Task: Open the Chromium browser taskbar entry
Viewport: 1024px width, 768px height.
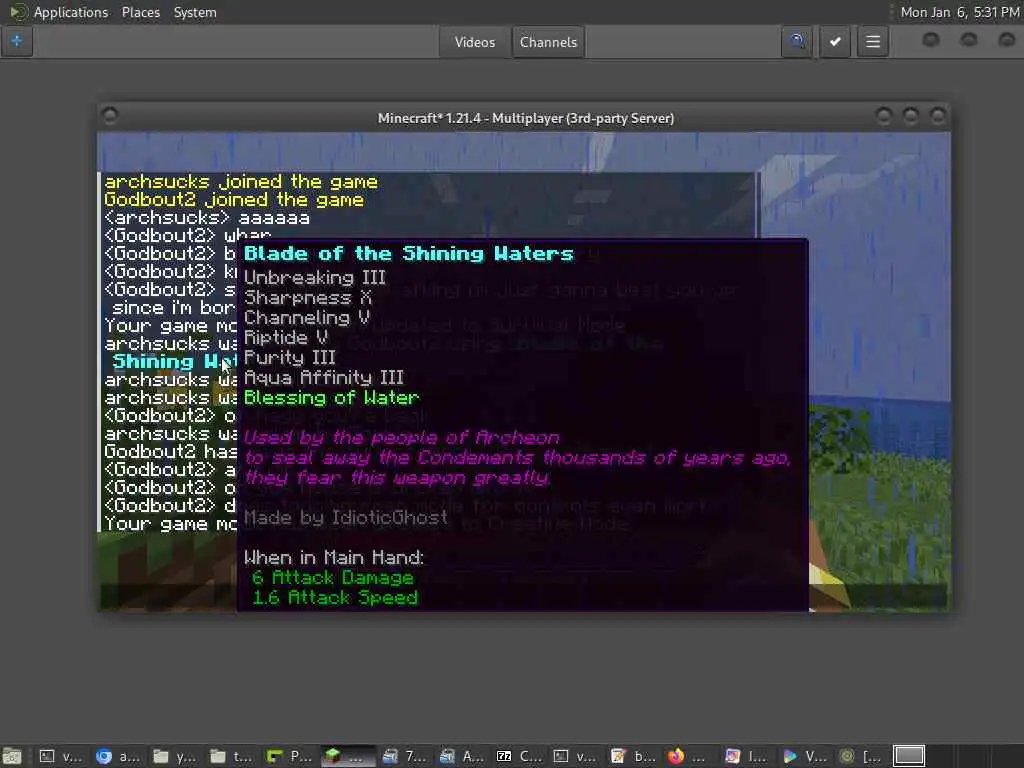Action: [117, 756]
